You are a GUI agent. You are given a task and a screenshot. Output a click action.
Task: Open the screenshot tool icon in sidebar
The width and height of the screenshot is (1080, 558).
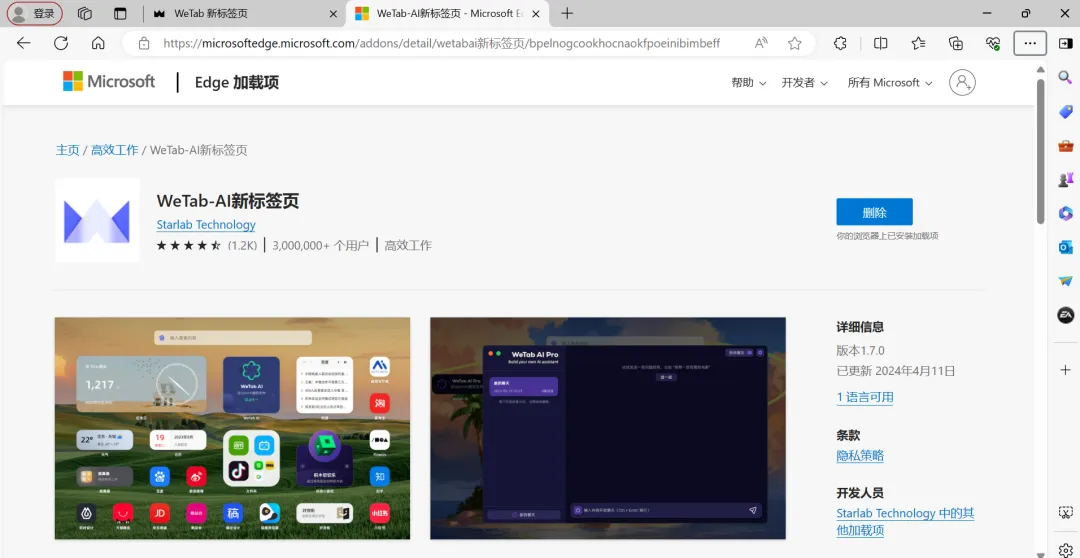point(1066,513)
